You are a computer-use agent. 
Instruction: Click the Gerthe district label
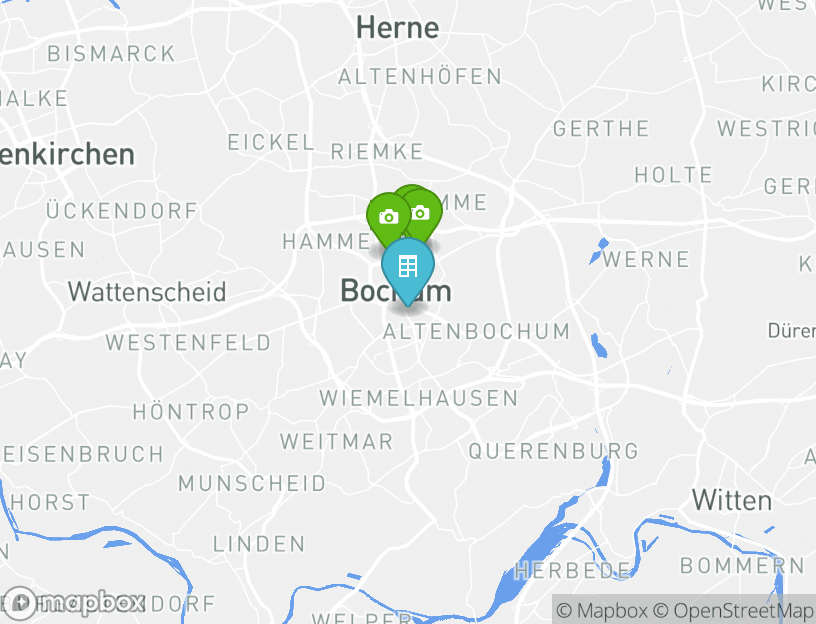coord(601,129)
